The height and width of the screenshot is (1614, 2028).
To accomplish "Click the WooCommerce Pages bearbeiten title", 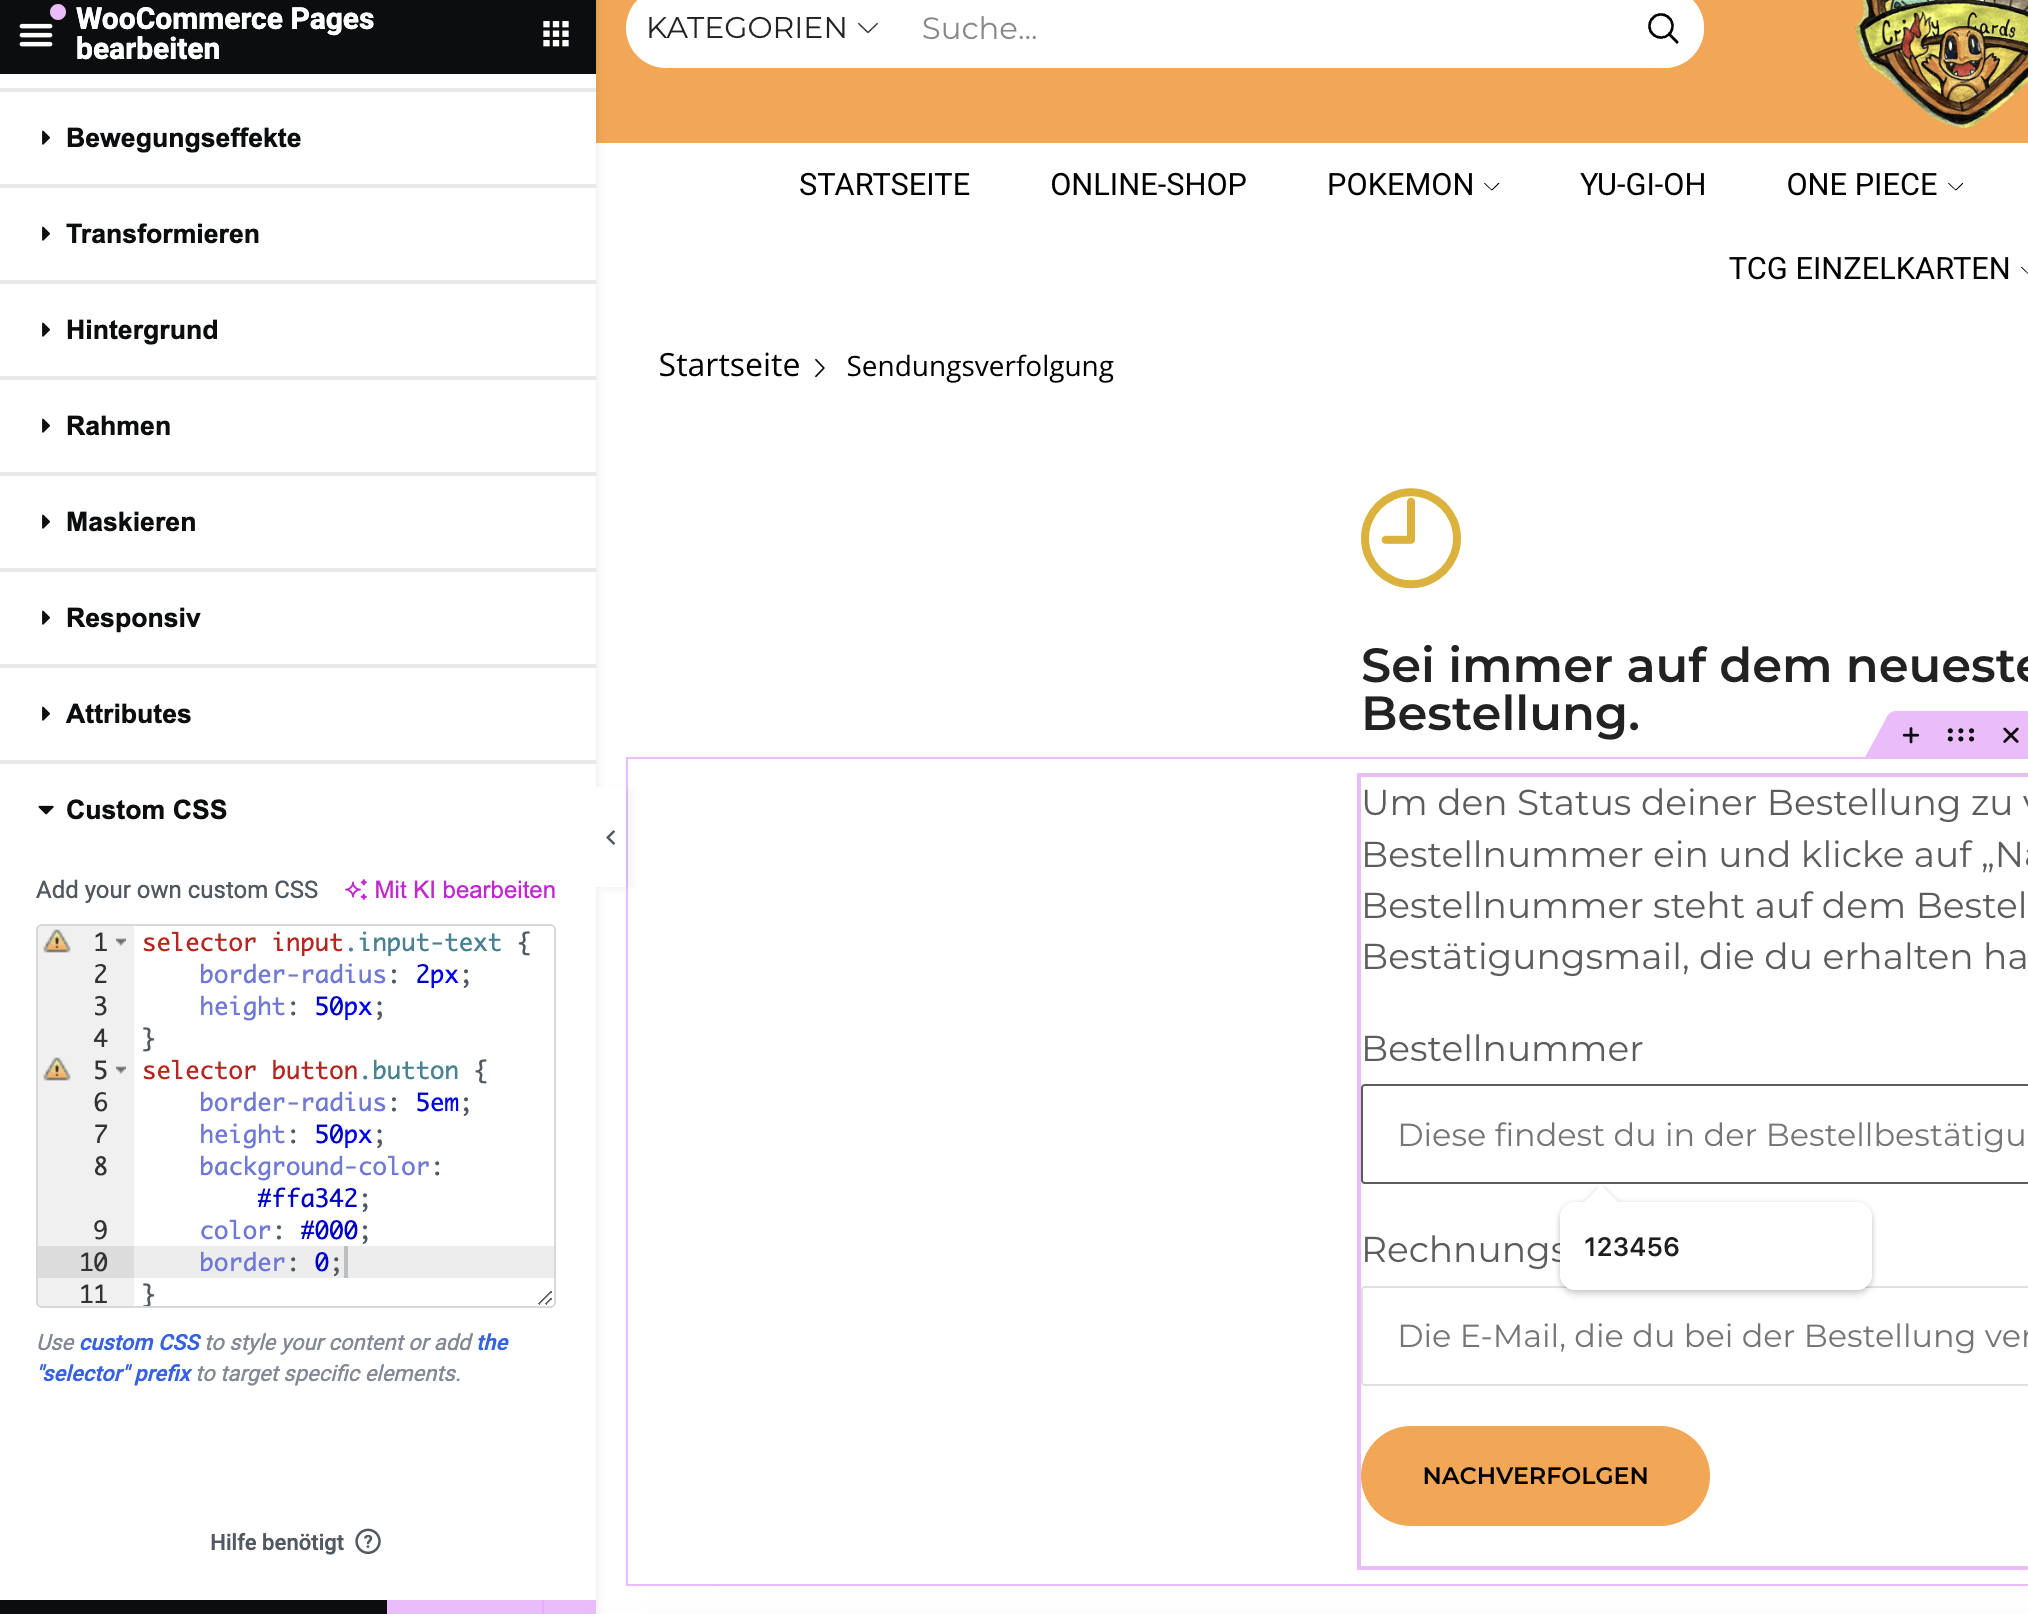I will (225, 33).
